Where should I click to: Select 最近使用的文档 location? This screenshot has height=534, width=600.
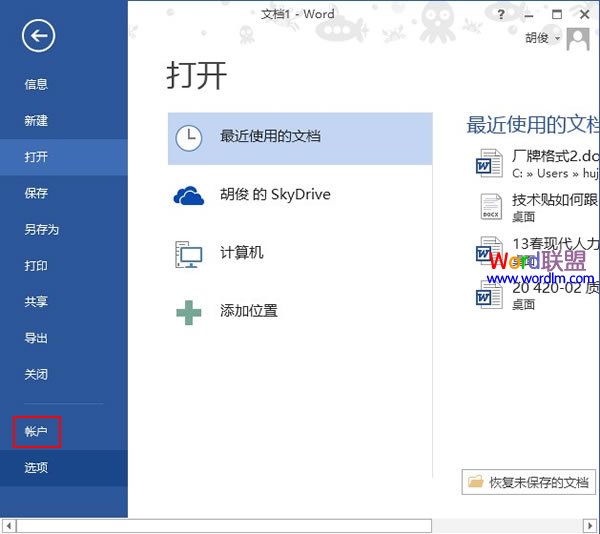[300, 138]
